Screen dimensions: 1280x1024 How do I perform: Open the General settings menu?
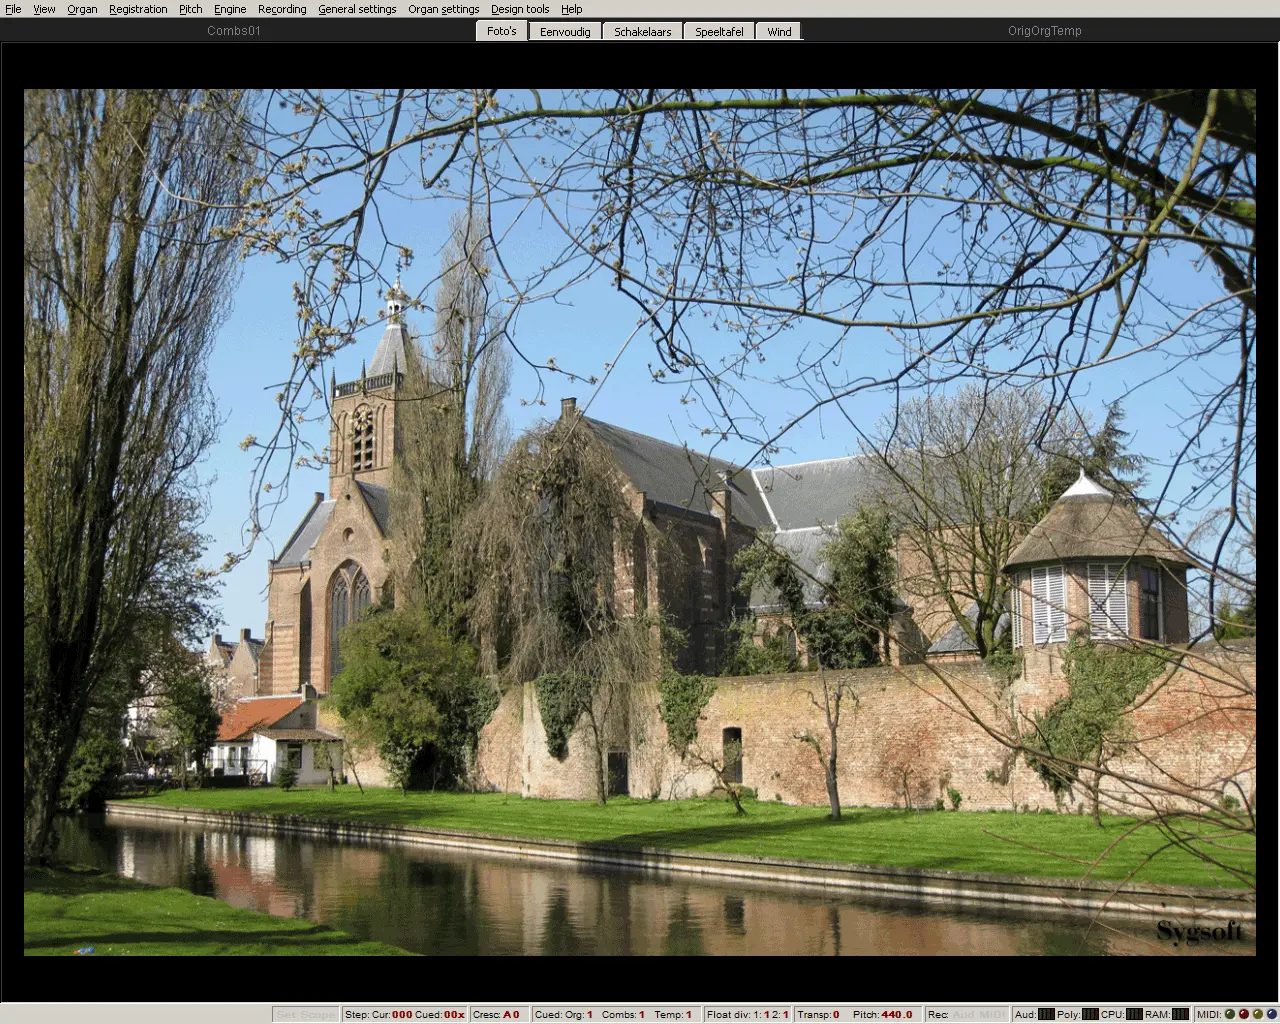click(357, 9)
